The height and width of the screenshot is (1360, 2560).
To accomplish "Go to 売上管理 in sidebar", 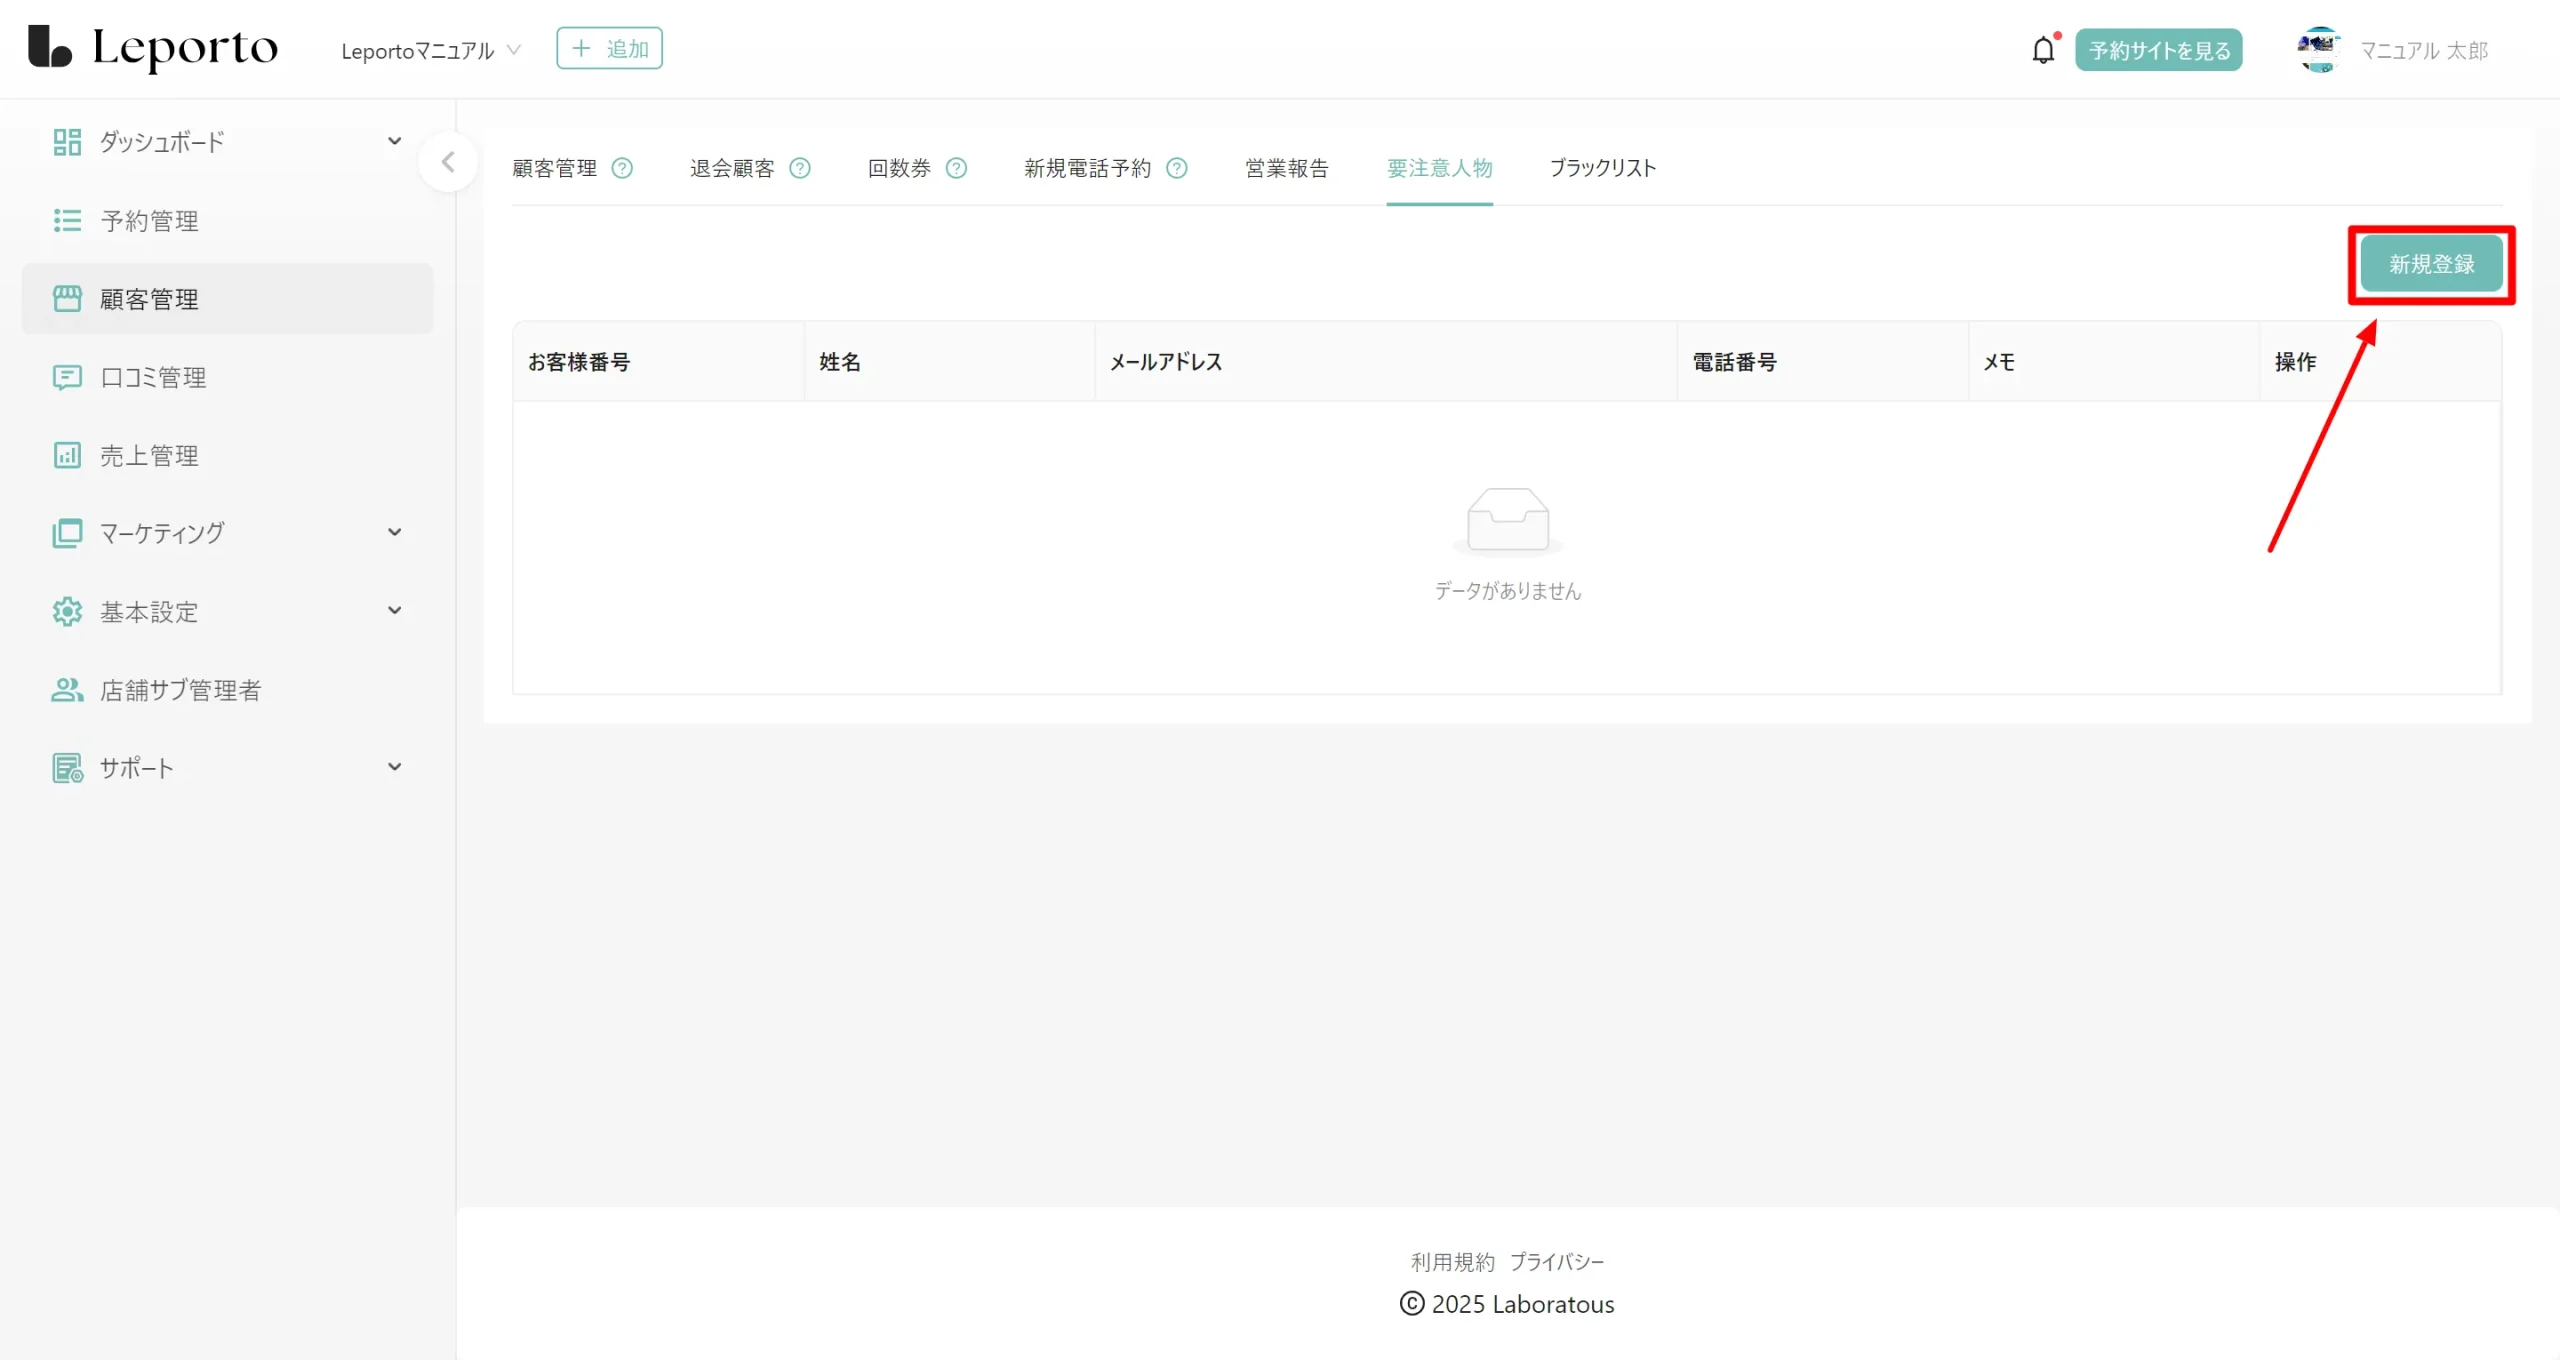I will point(227,456).
